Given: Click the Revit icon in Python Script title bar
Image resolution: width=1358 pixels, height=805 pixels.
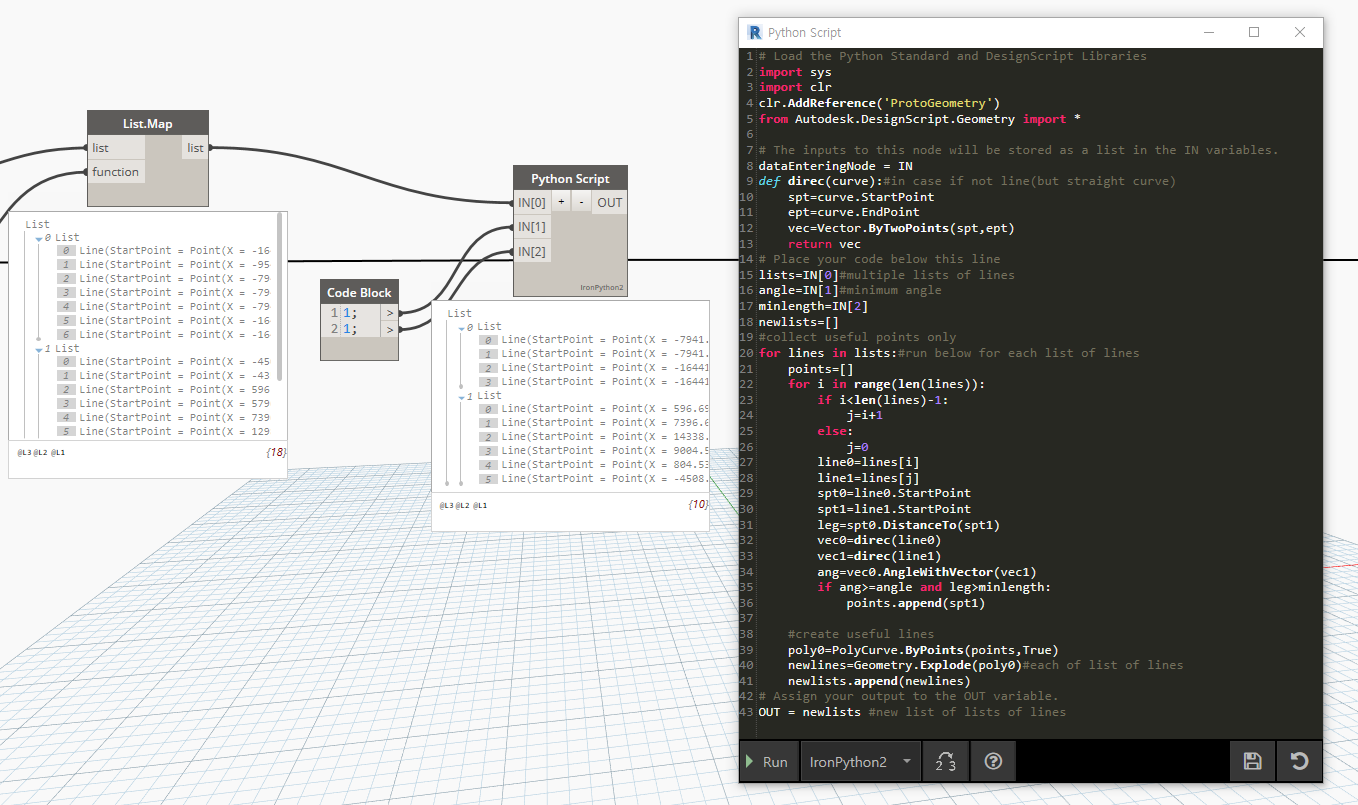Looking at the screenshot, I should point(754,32).
